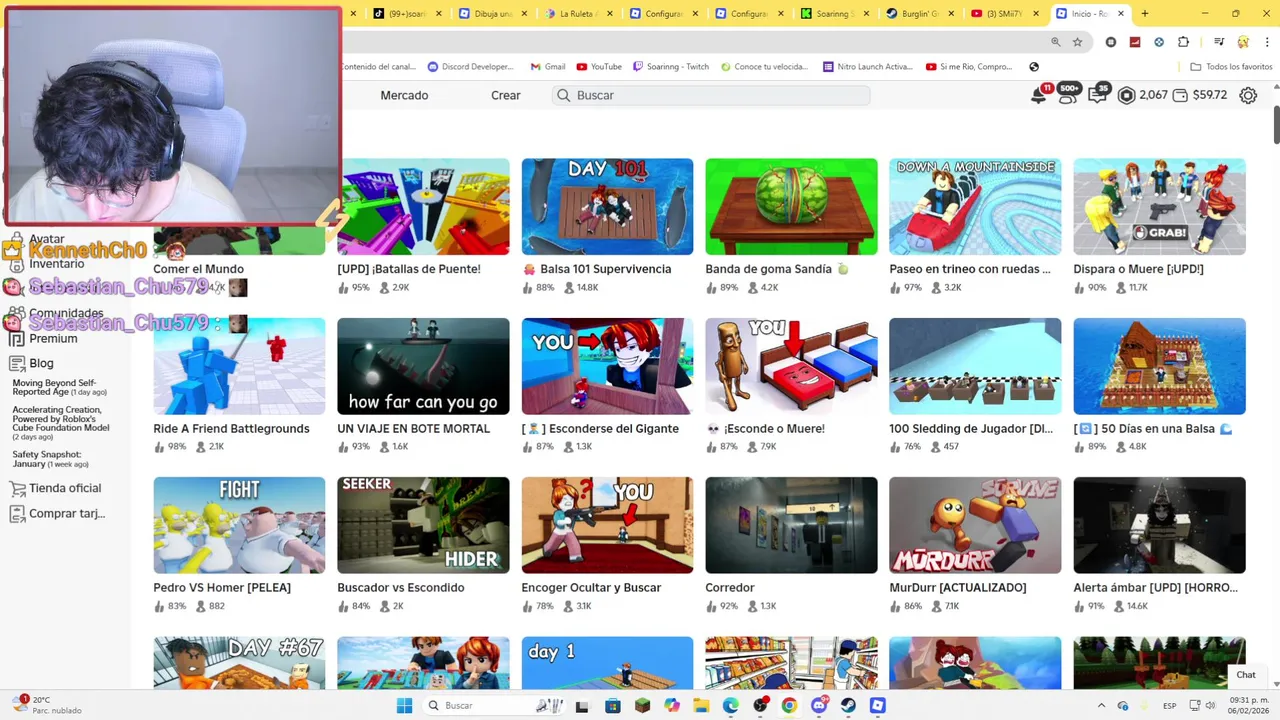1280x720 pixels.
Task: Open Ride A Friend Battlegrounds thumbnail
Action: click(239, 366)
